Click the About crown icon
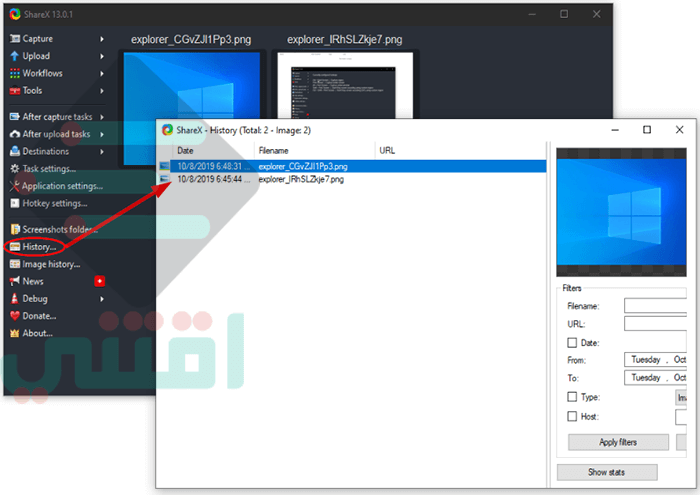The image size is (700, 495). 15,333
